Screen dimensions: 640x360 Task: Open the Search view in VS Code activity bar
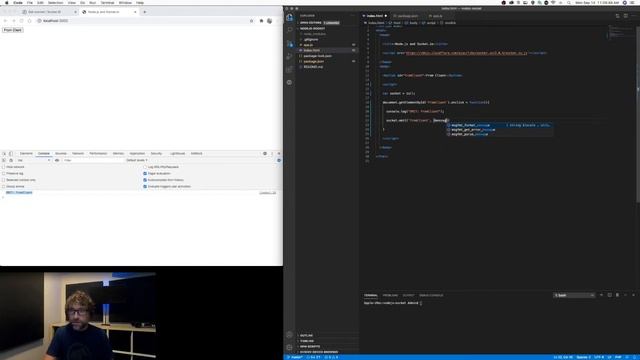click(289, 30)
